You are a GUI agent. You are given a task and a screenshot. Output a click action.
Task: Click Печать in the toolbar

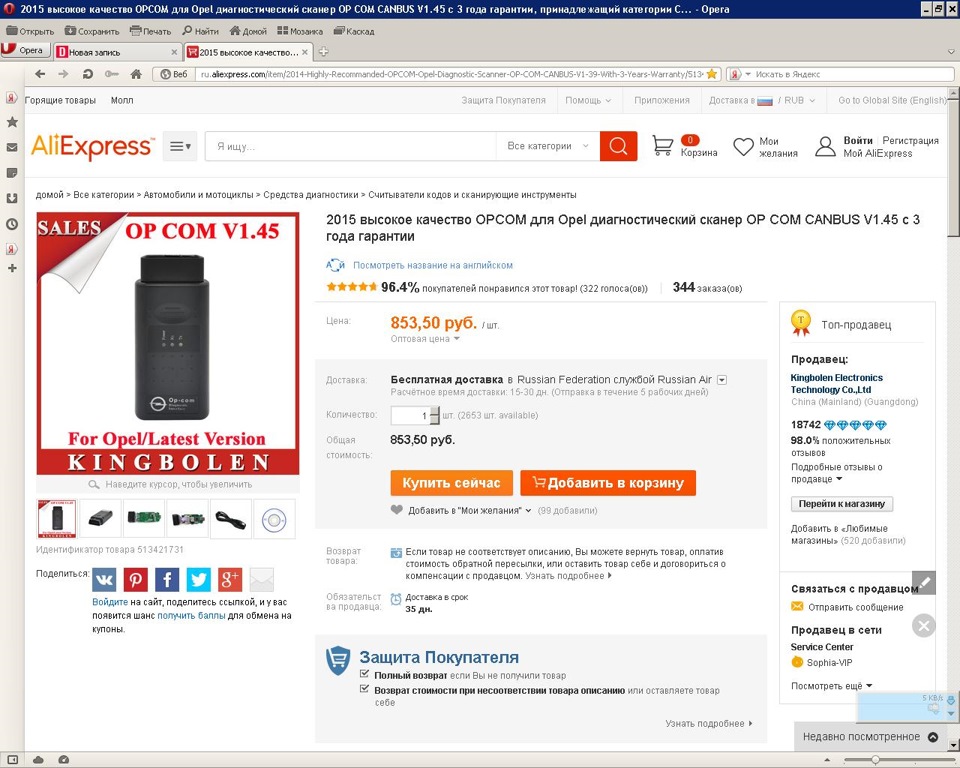tap(151, 31)
